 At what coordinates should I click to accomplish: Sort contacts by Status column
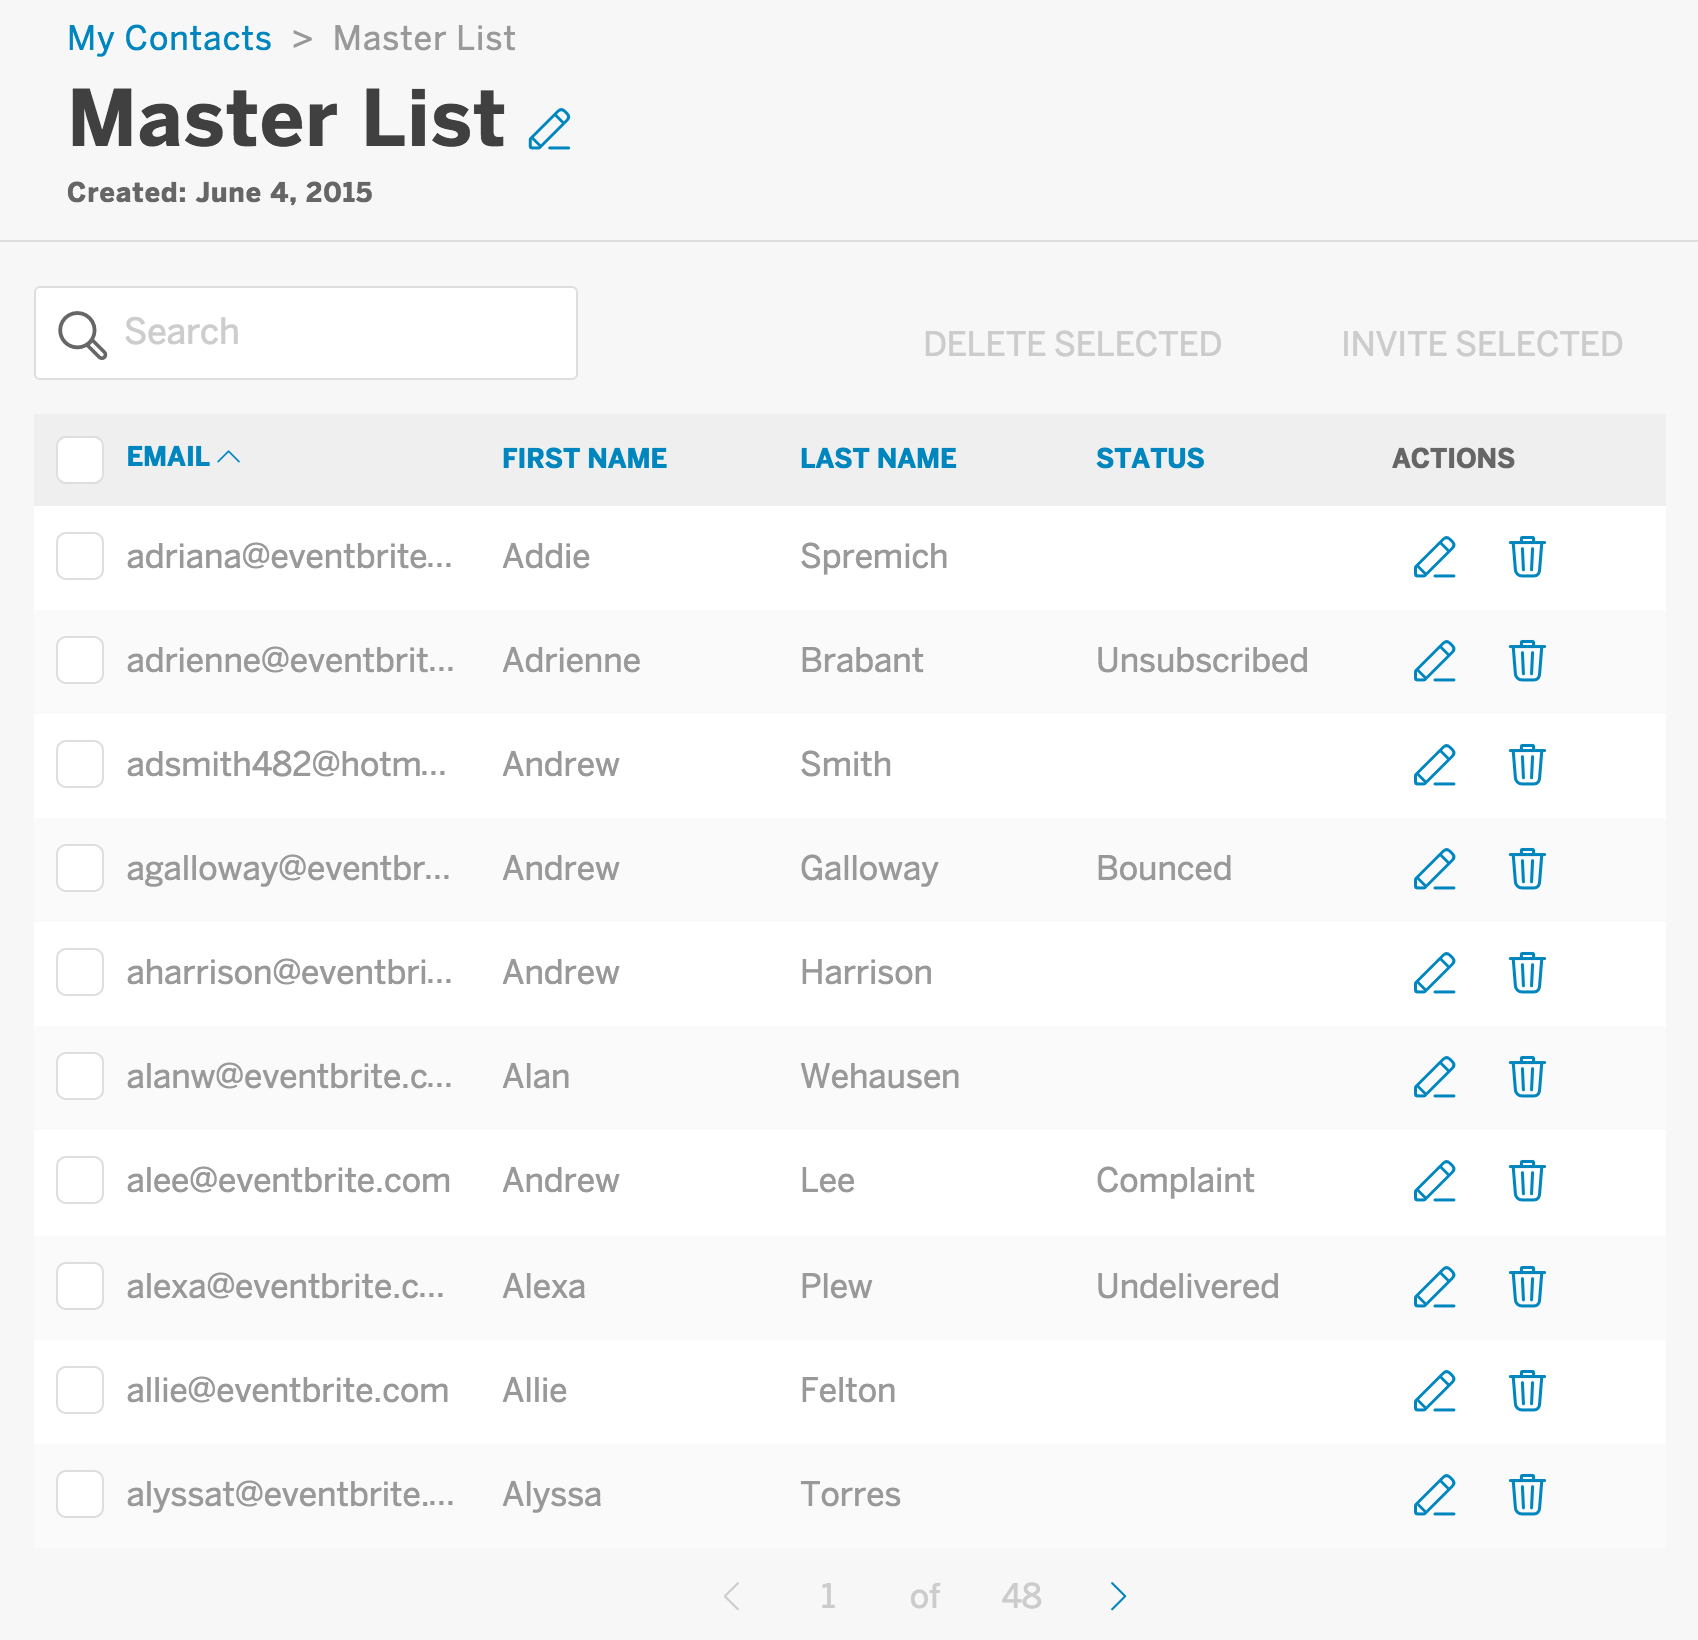(1150, 458)
